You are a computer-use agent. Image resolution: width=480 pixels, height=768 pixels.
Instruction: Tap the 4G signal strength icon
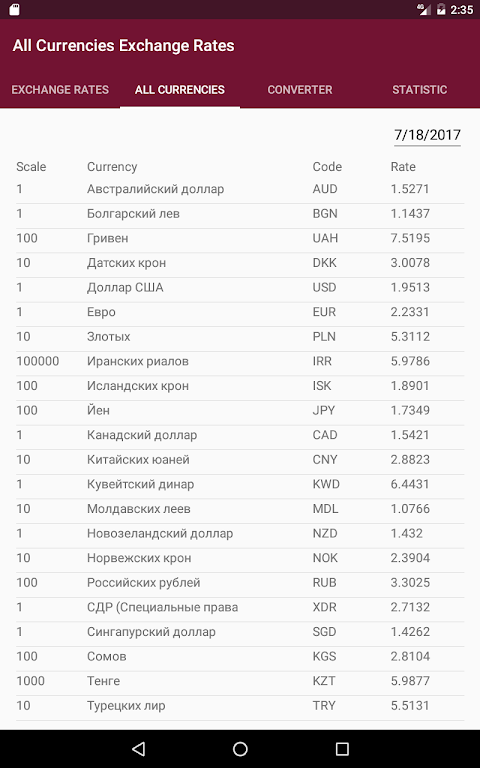click(424, 9)
